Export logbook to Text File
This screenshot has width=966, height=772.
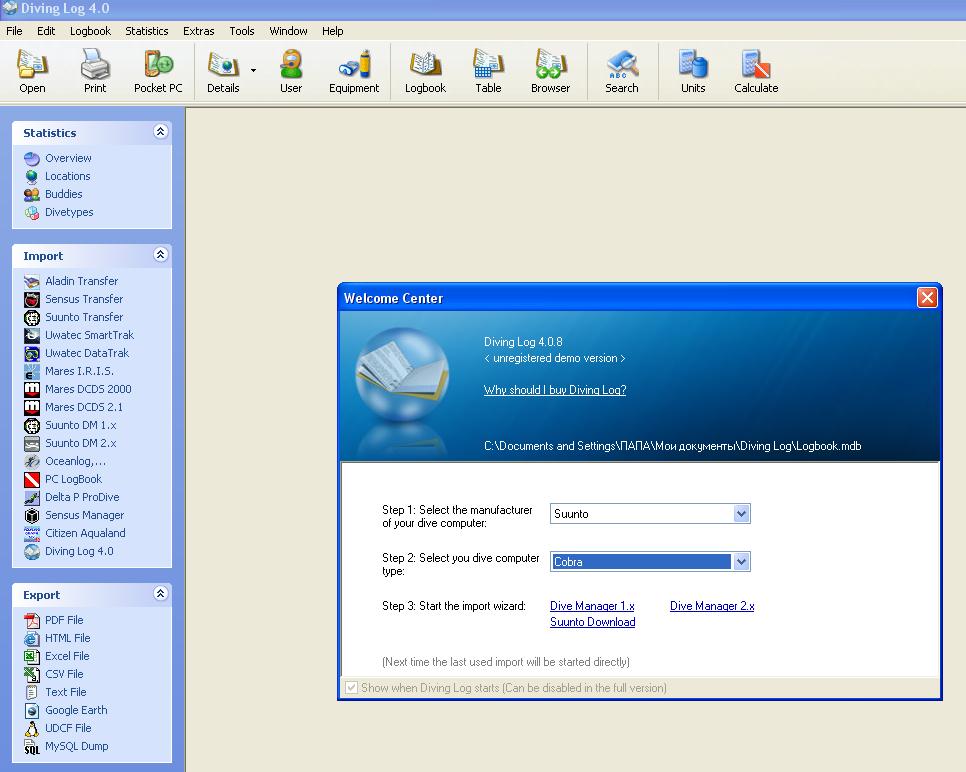coord(55,692)
